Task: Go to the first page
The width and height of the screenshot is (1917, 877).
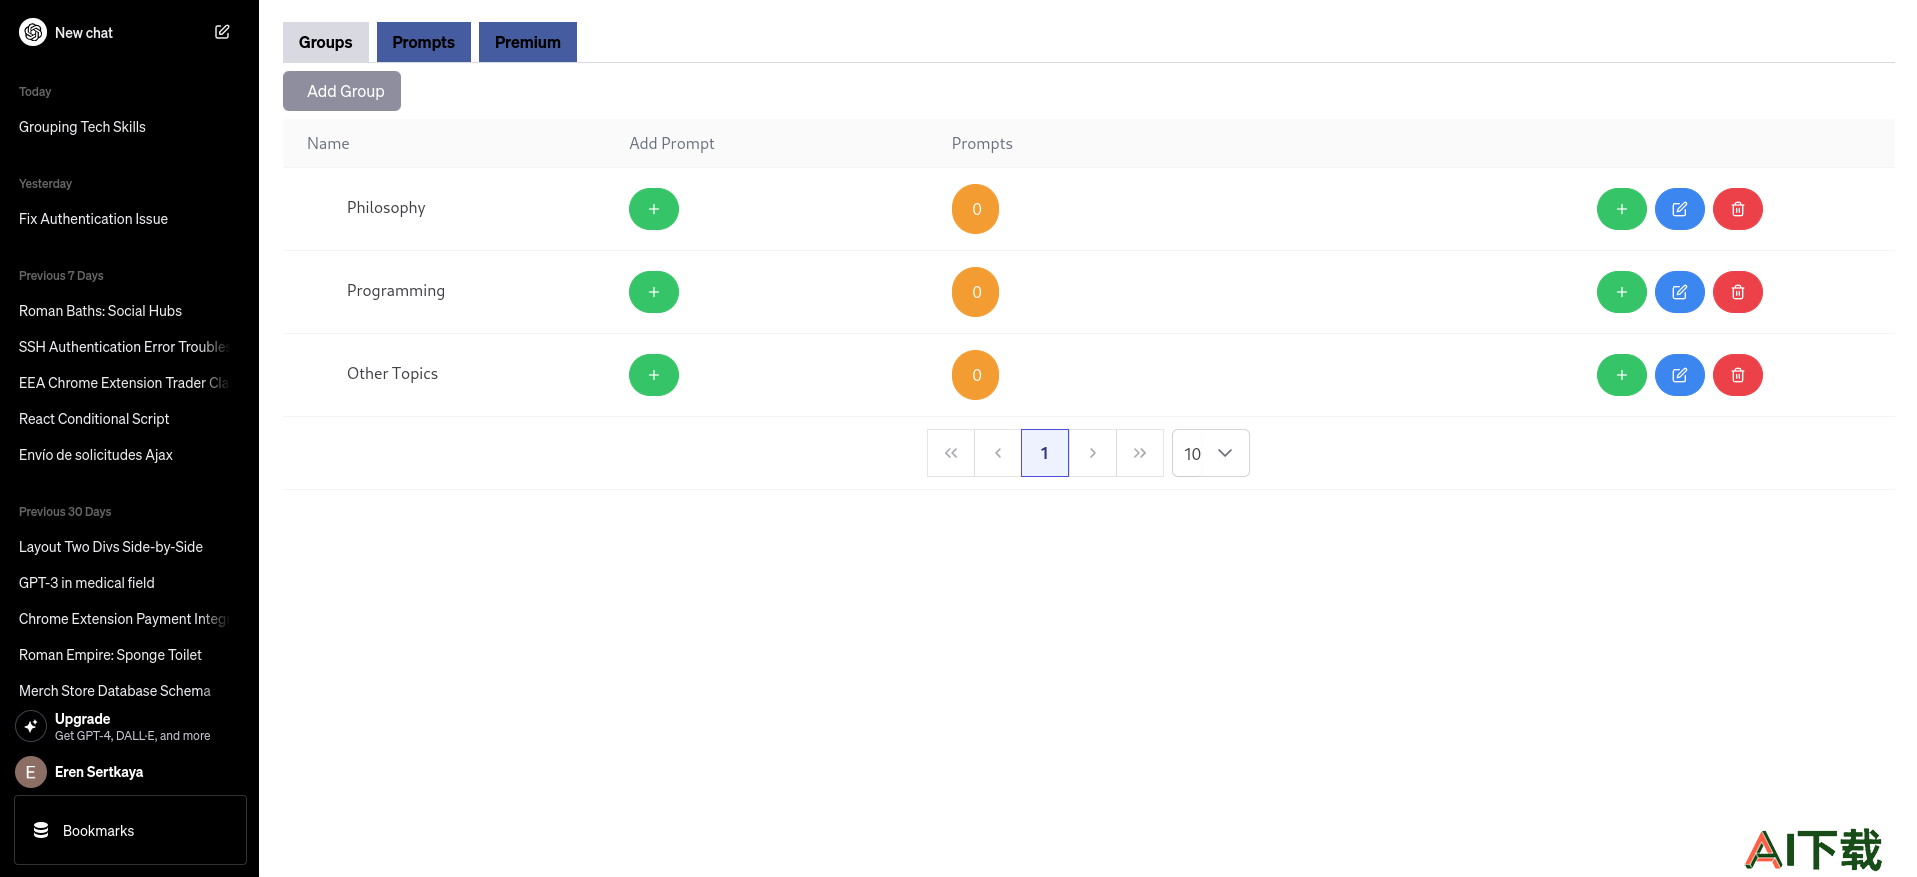Action: [x=951, y=453]
